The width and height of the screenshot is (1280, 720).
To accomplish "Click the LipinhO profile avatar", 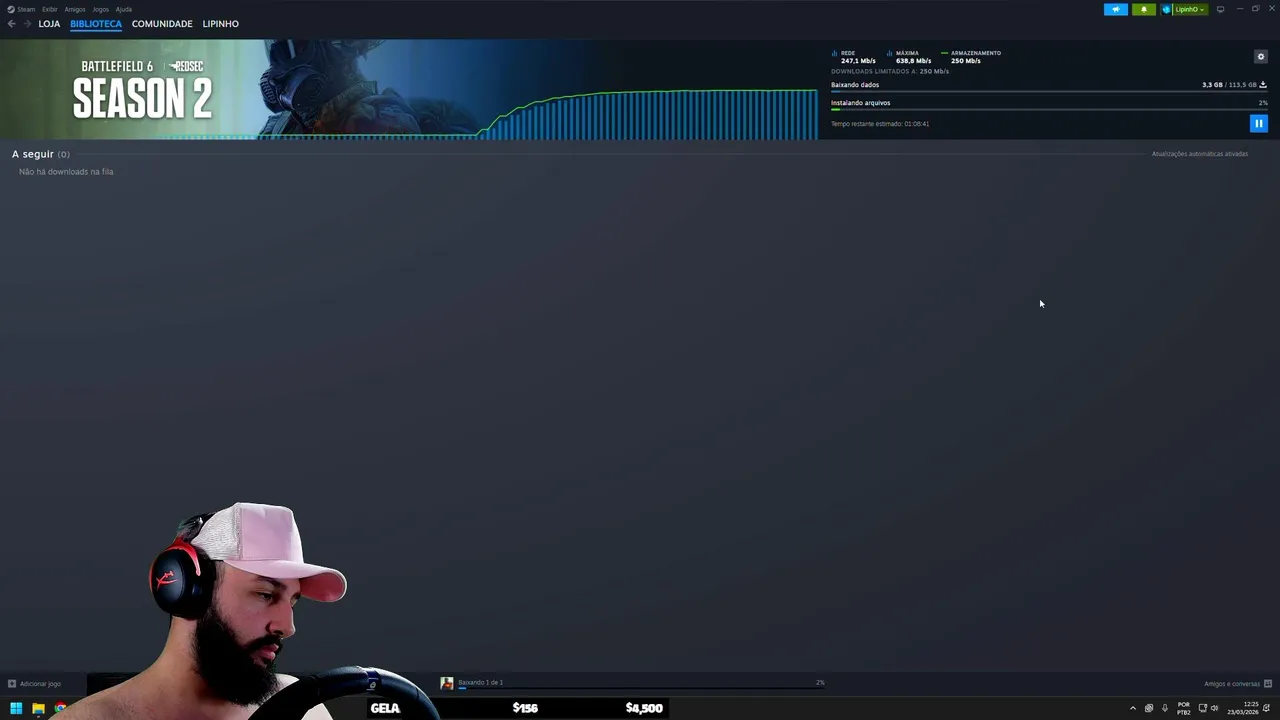I will (1166, 9).
